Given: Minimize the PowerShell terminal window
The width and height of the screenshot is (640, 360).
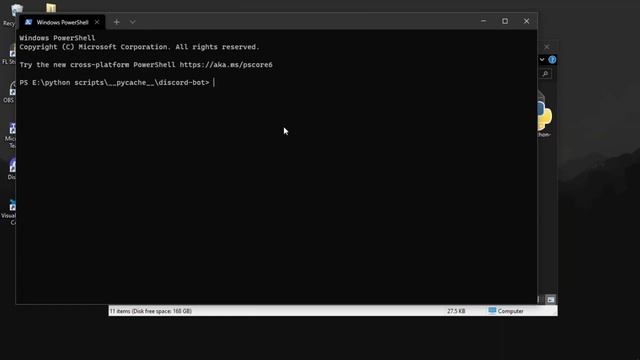Looking at the screenshot, I should click(484, 21).
